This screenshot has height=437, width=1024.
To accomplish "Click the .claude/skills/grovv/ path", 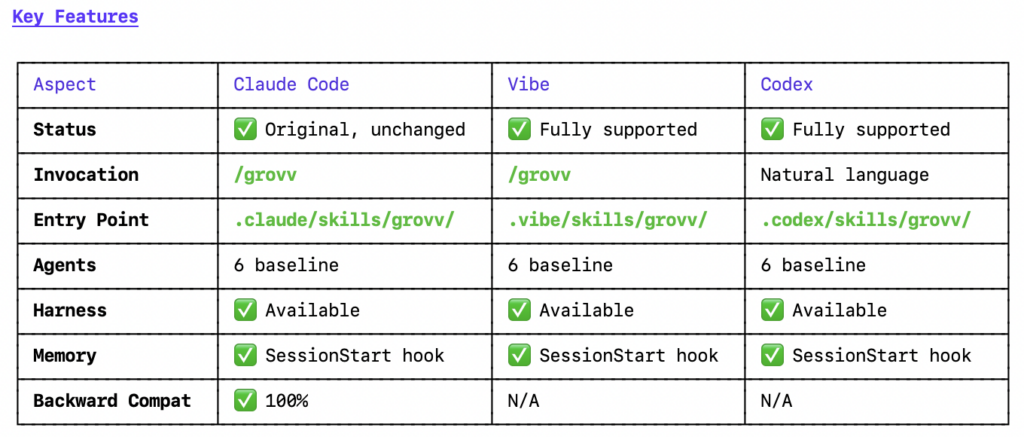I will [344, 220].
